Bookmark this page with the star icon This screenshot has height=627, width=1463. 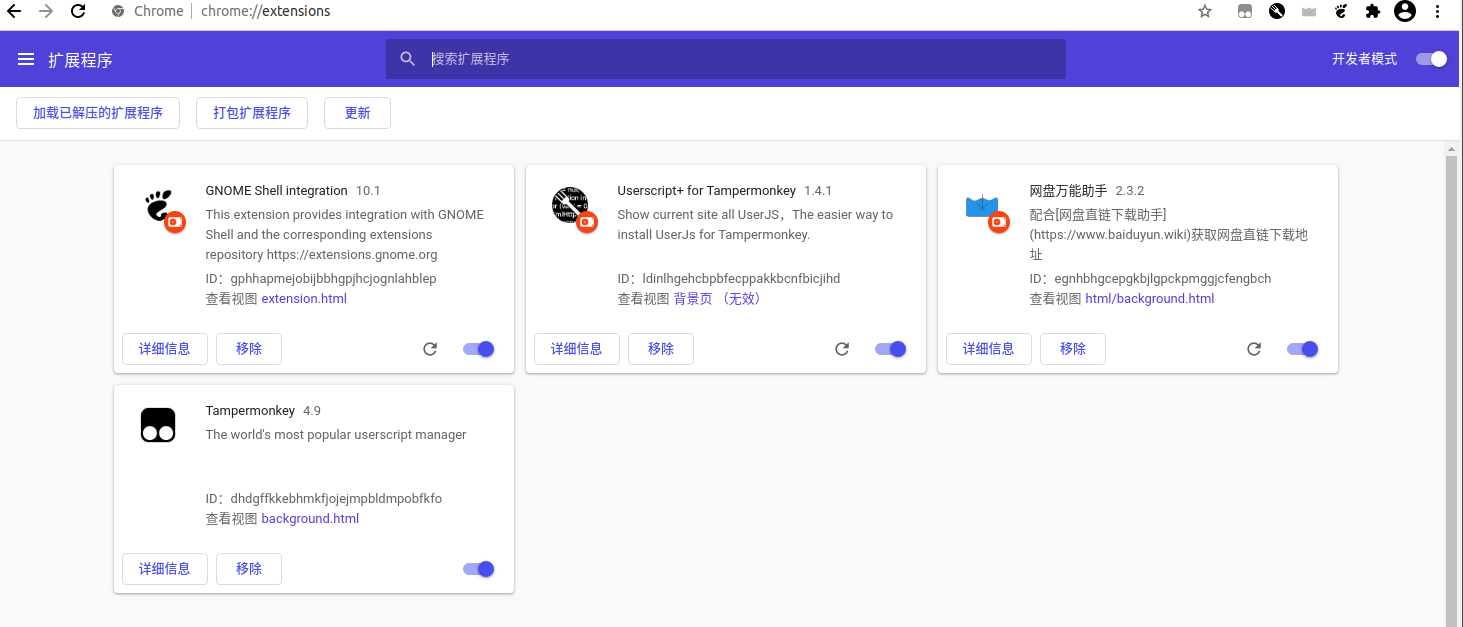(x=1205, y=11)
